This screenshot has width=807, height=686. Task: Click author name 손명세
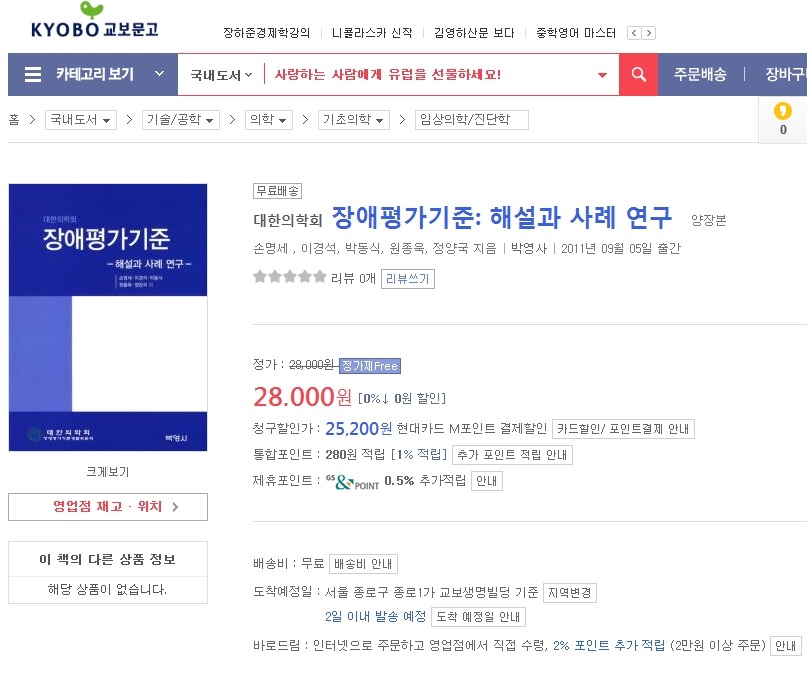[x=271, y=249]
